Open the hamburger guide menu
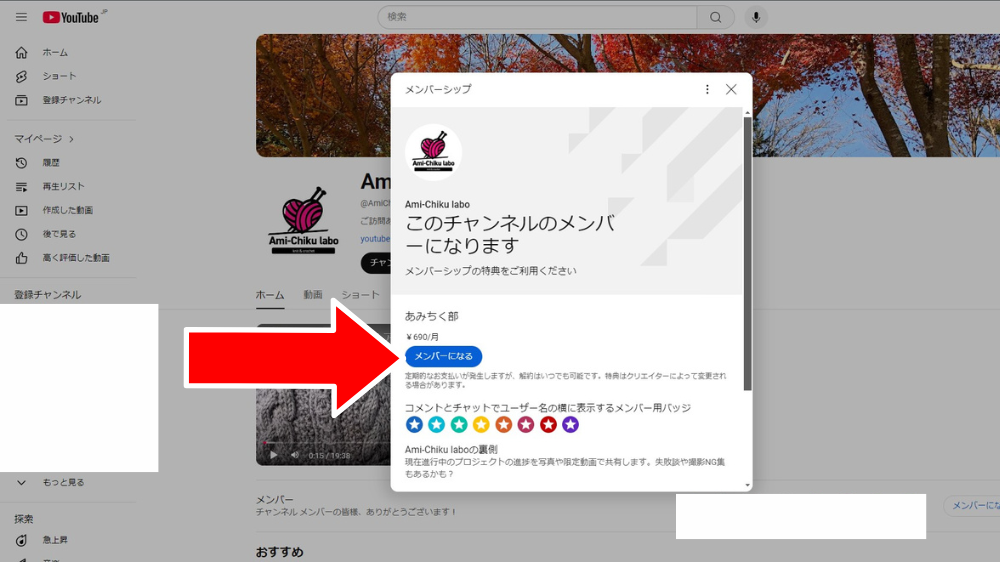1000x562 pixels. pyautogui.click(x=21, y=17)
